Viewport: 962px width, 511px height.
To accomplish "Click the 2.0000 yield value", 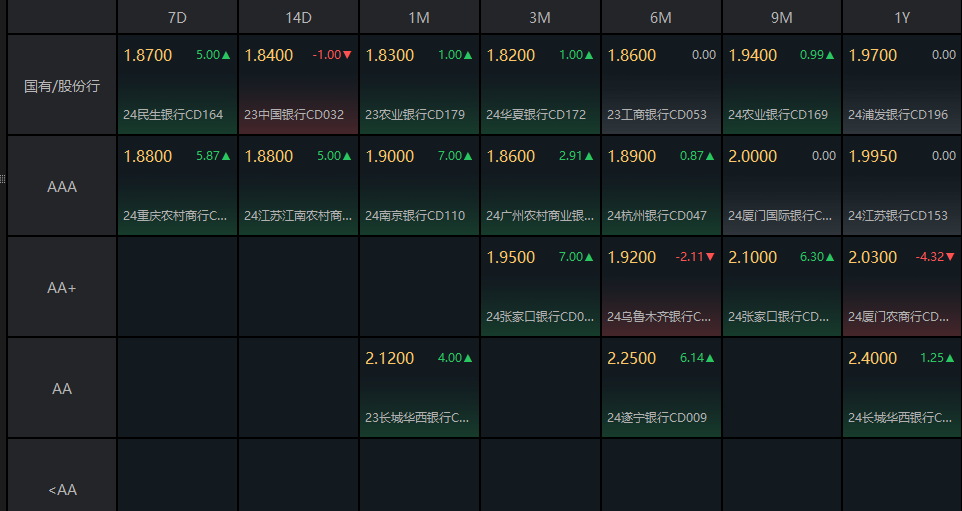I will point(753,156).
